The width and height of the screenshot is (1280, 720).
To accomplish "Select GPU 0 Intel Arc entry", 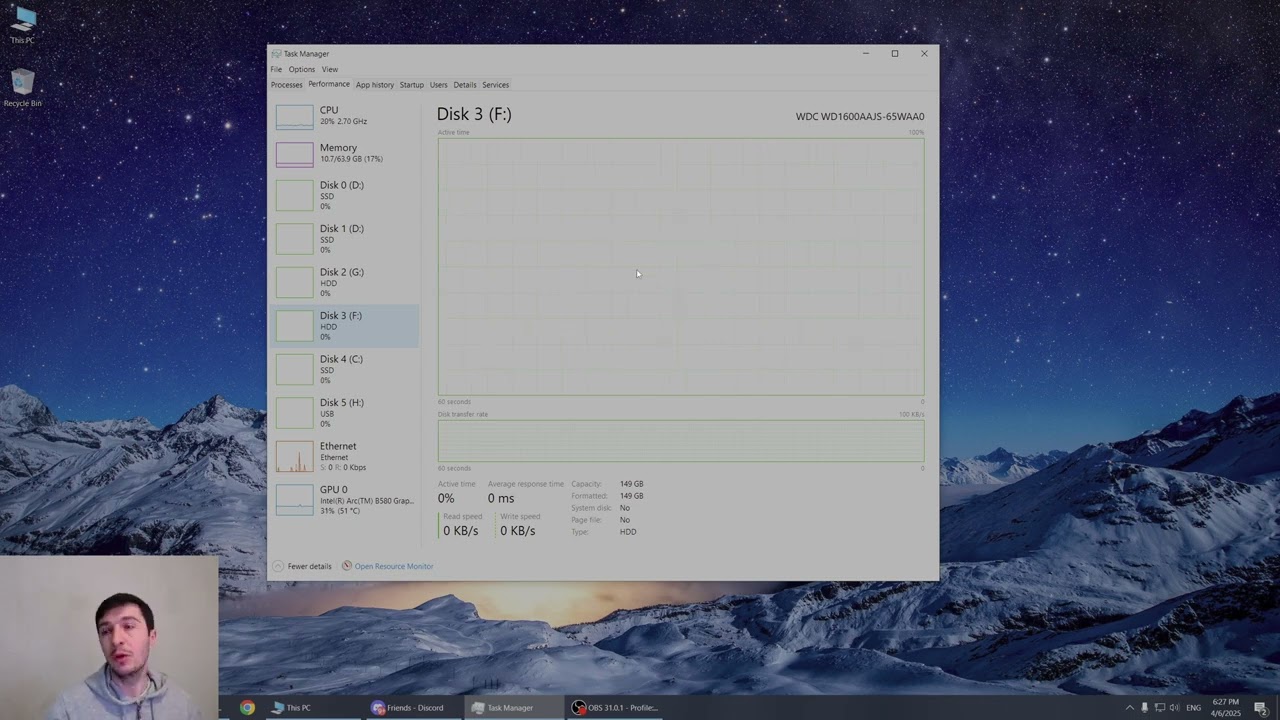I will (x=345, y=500).
